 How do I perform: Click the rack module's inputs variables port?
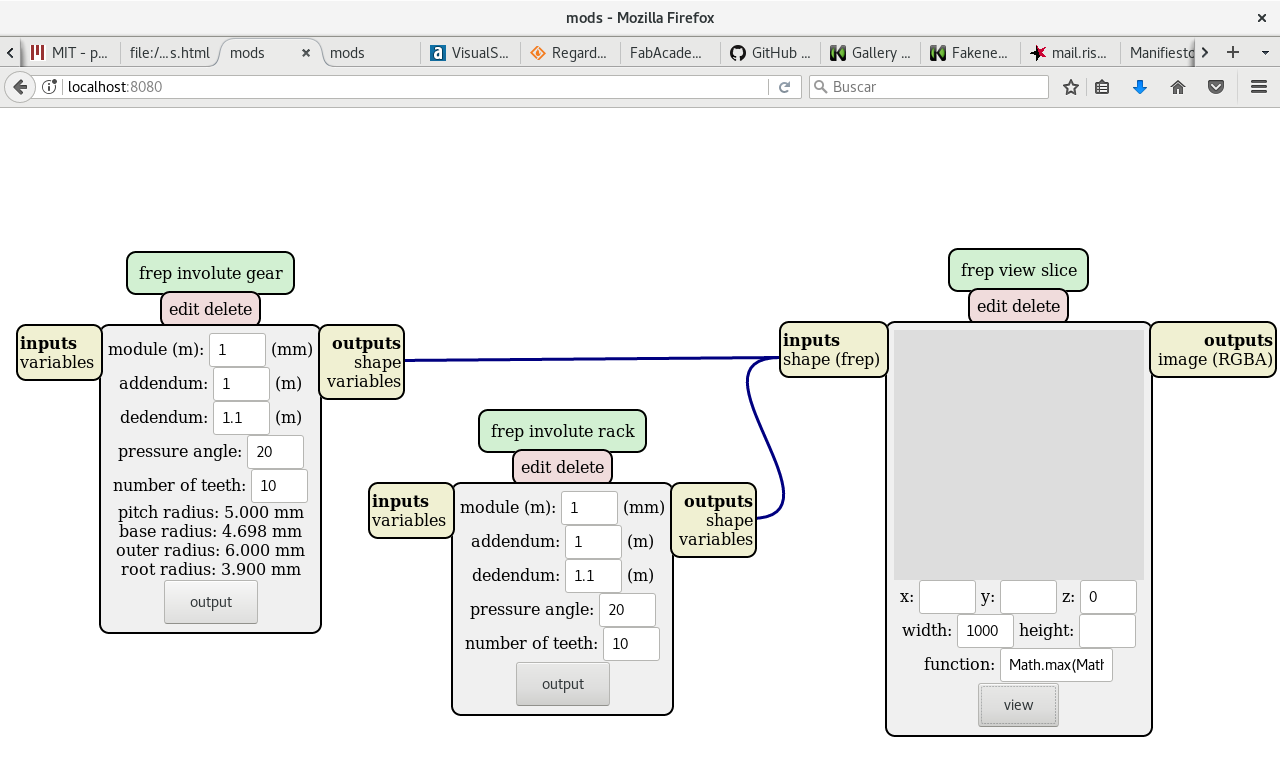[x=409, y=520]
